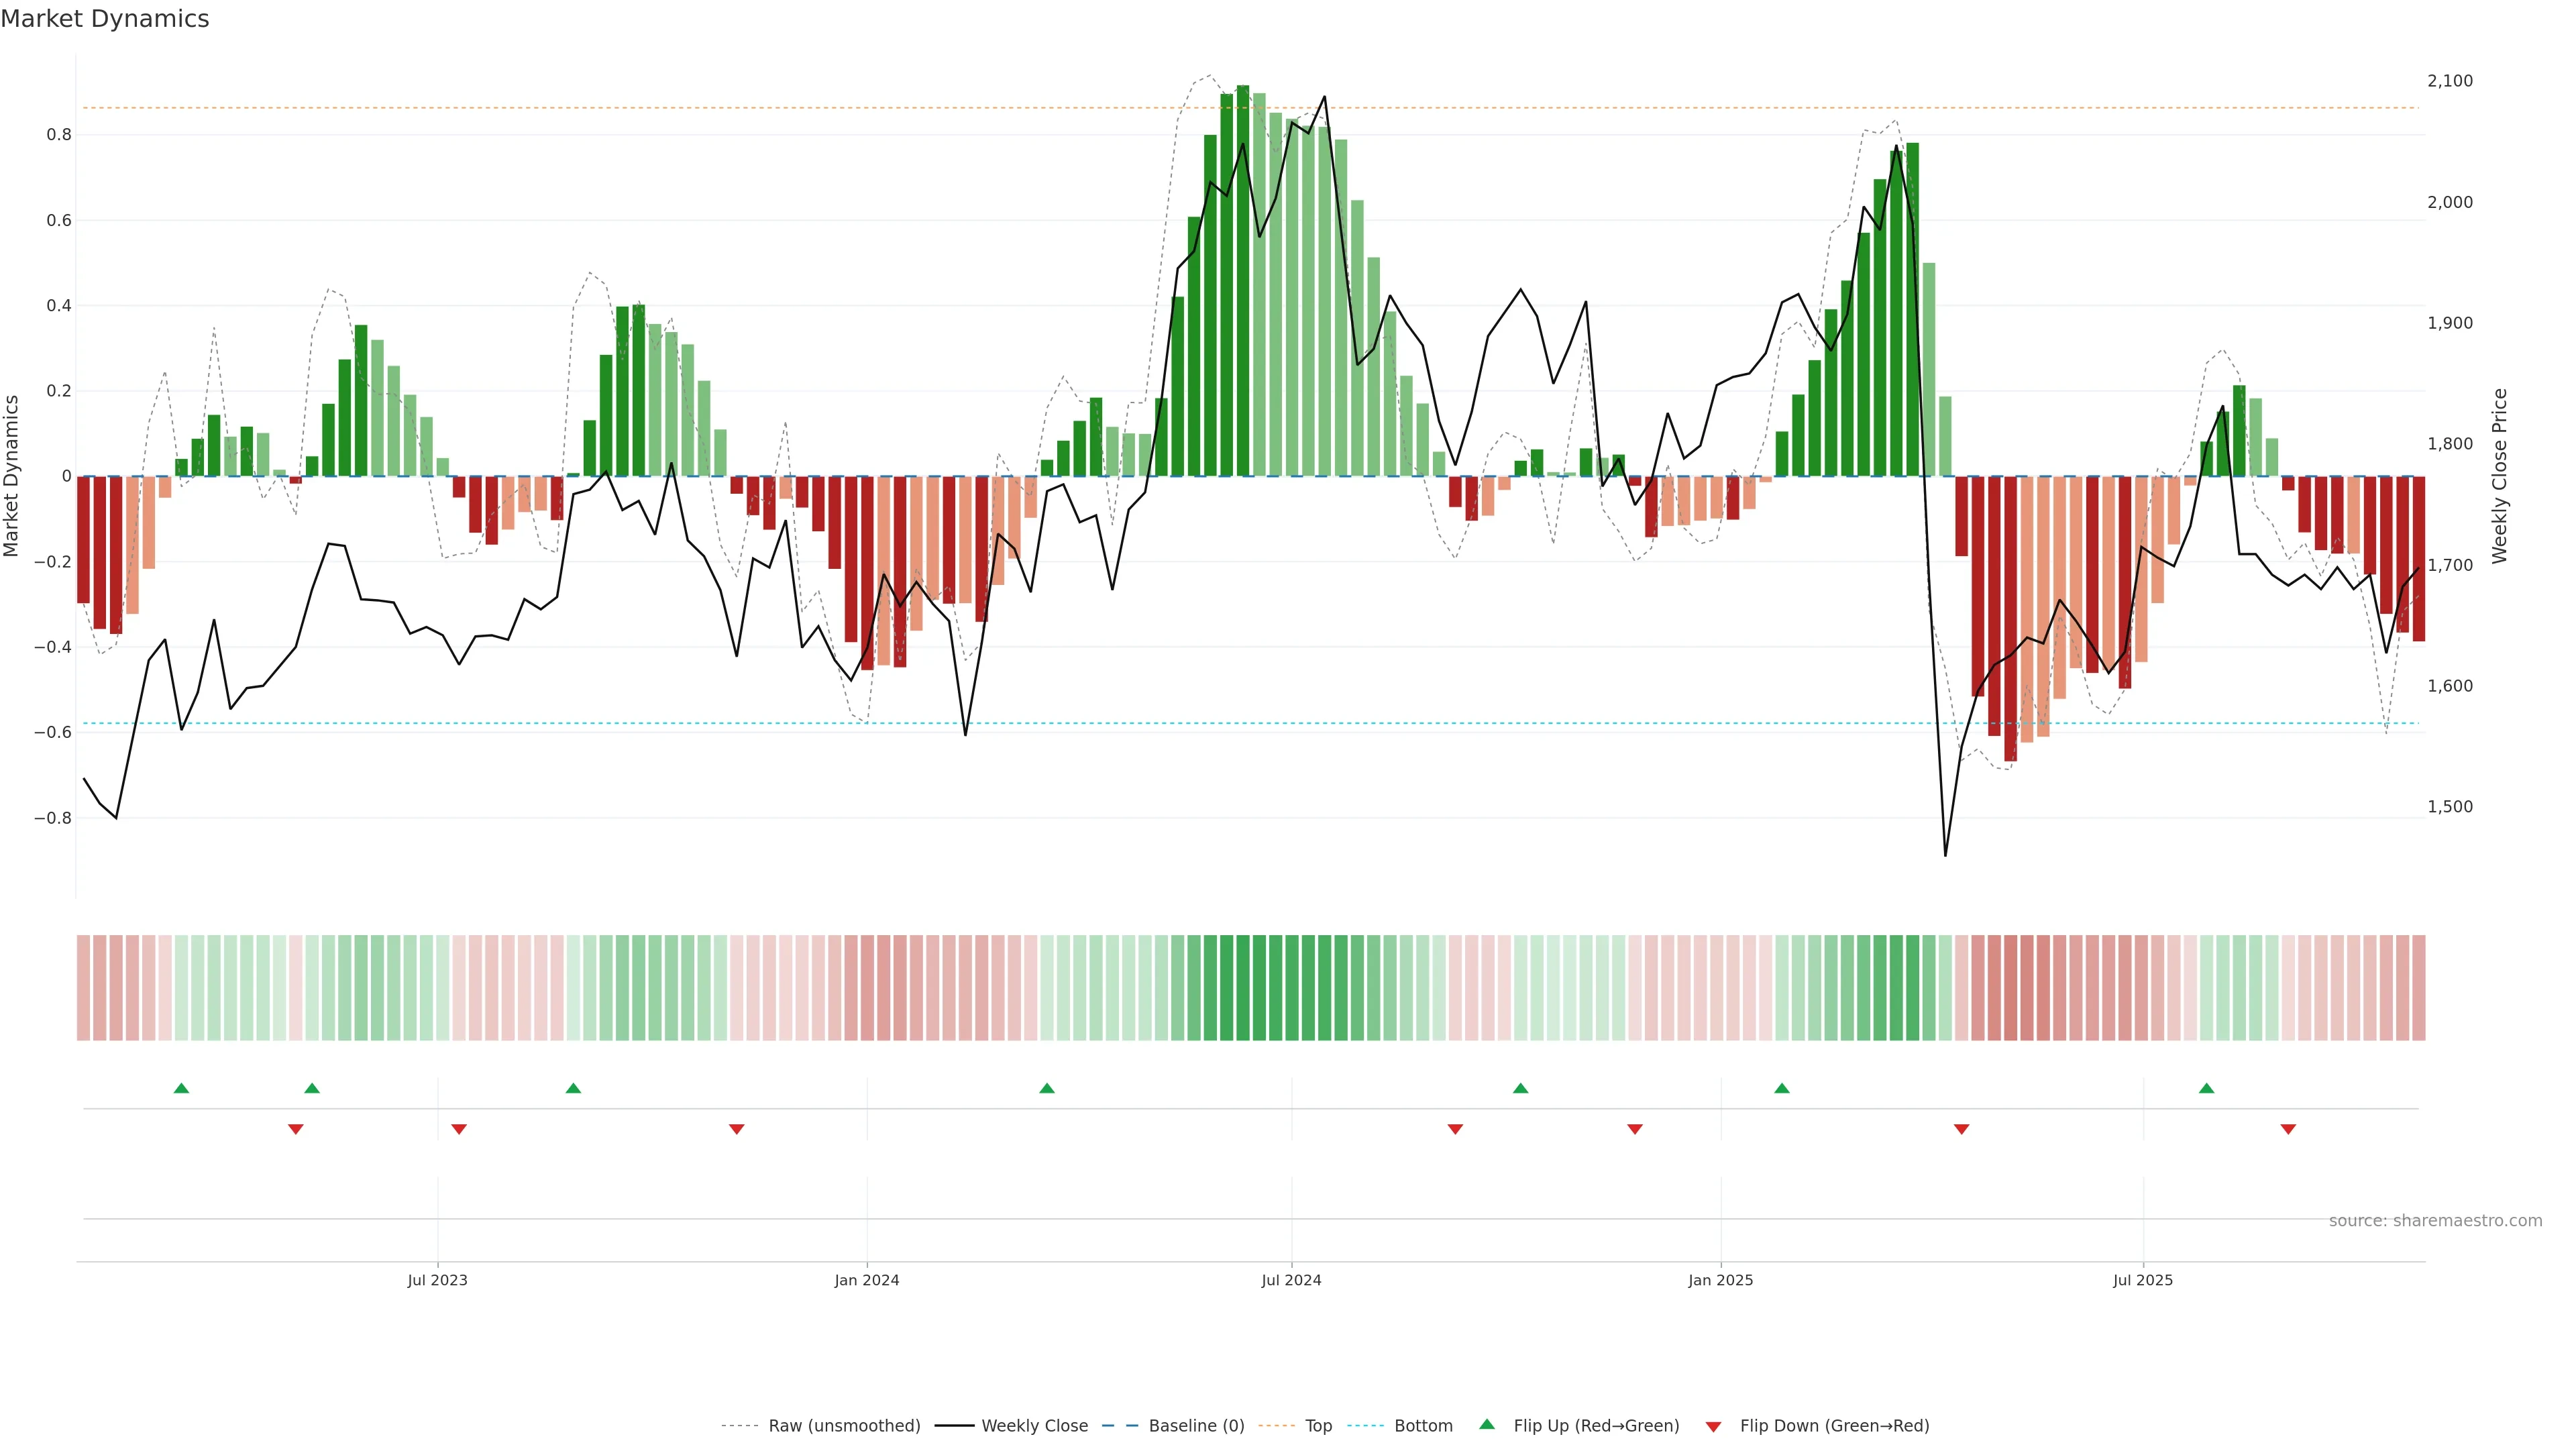The height and width of the screenshot is (1449, 2576).
Task: Click the flip-up marker before Jan 2025
Action: pyautogui.click(x=1520, y=1088)
